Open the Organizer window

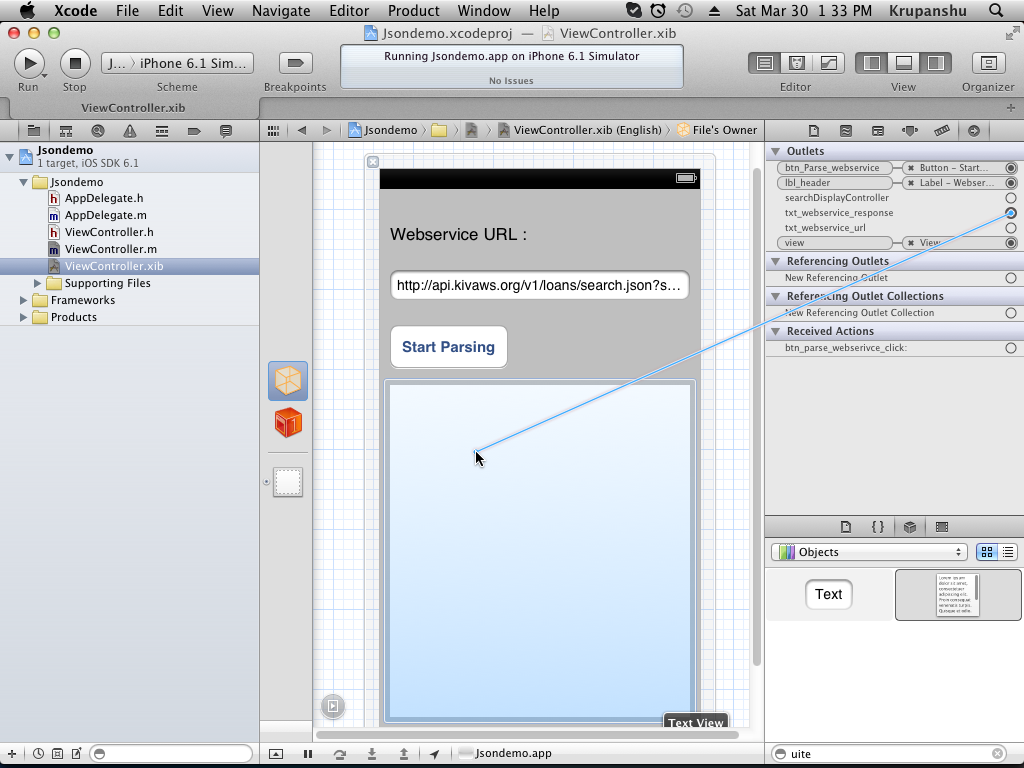tap(988, 63)
